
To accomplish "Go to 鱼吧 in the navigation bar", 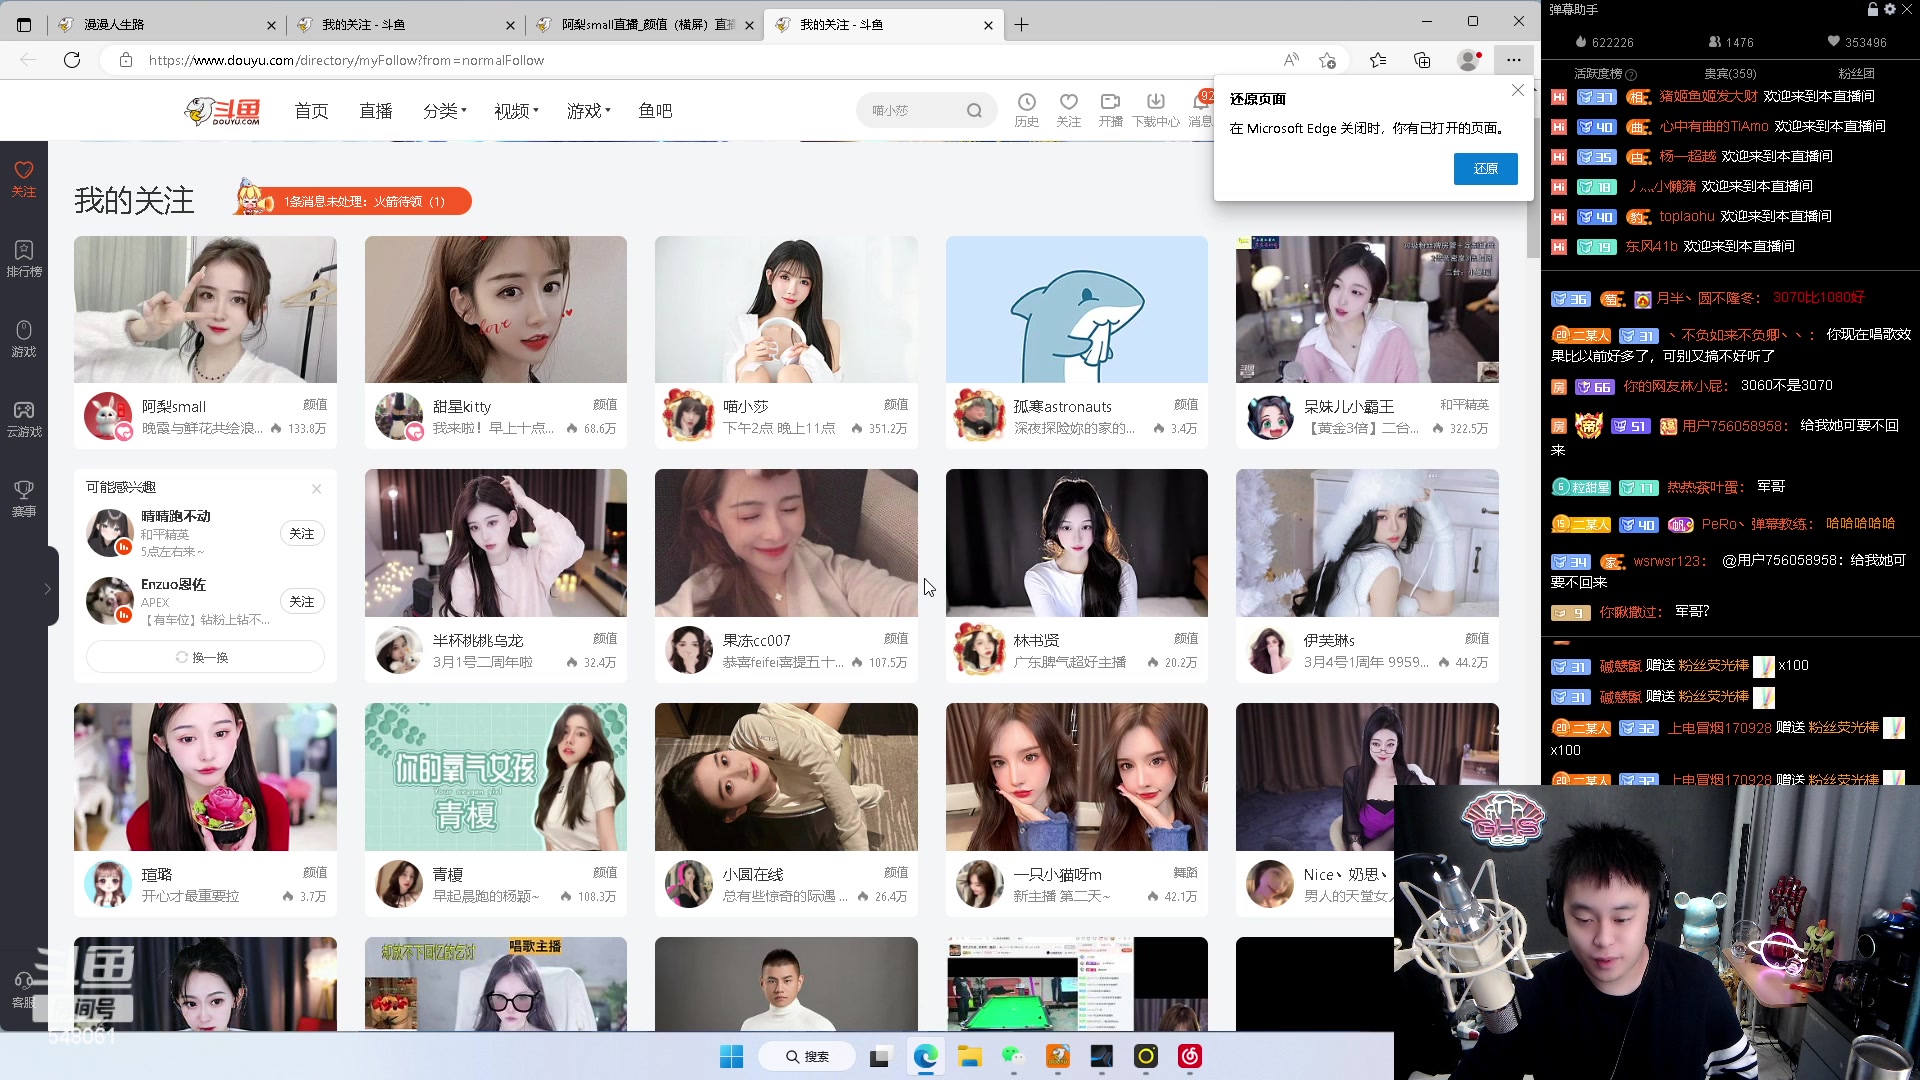I will (655, 111).
